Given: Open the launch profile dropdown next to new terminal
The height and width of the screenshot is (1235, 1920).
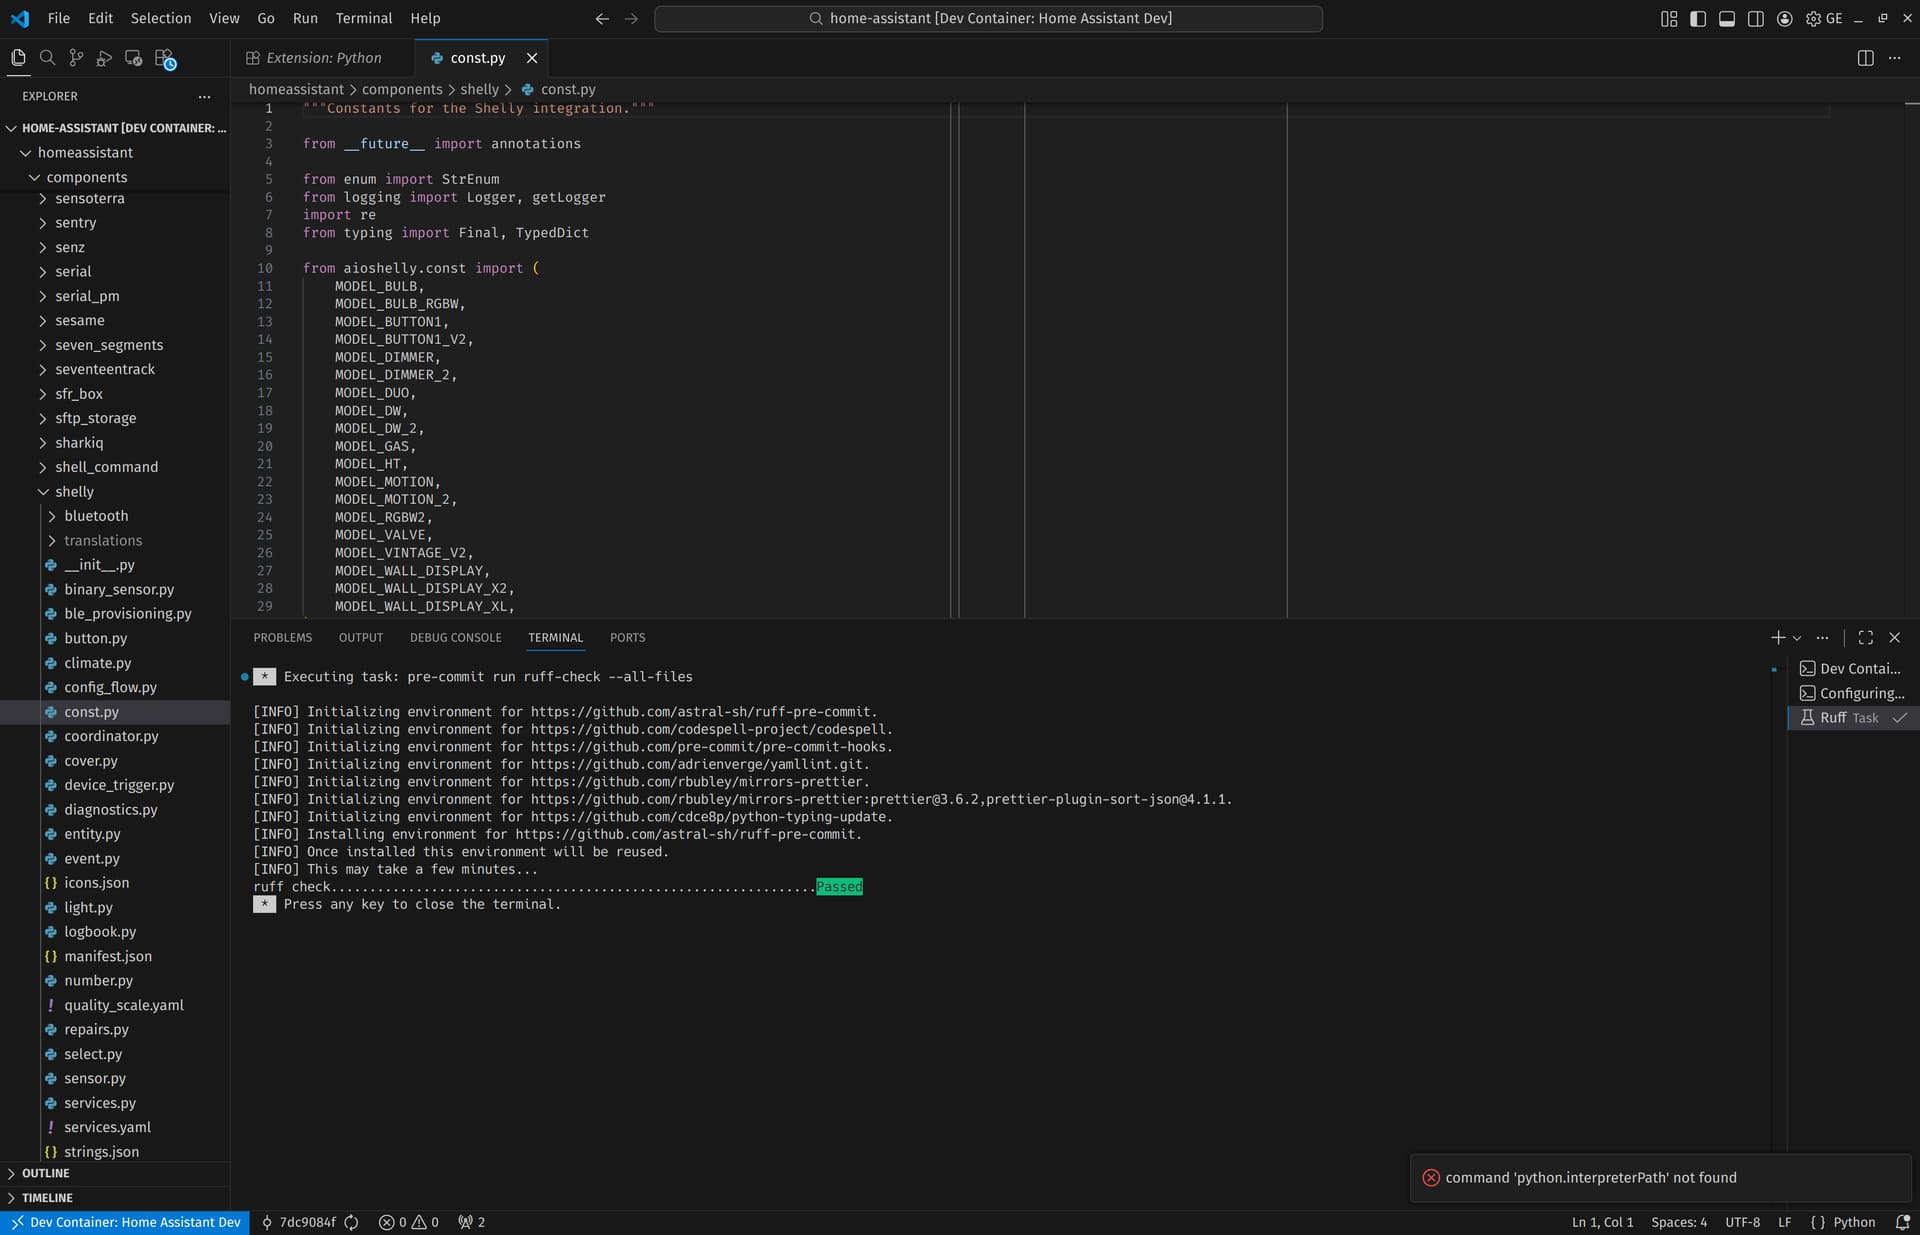Looking at the screenshot, I should (1797, 638).
